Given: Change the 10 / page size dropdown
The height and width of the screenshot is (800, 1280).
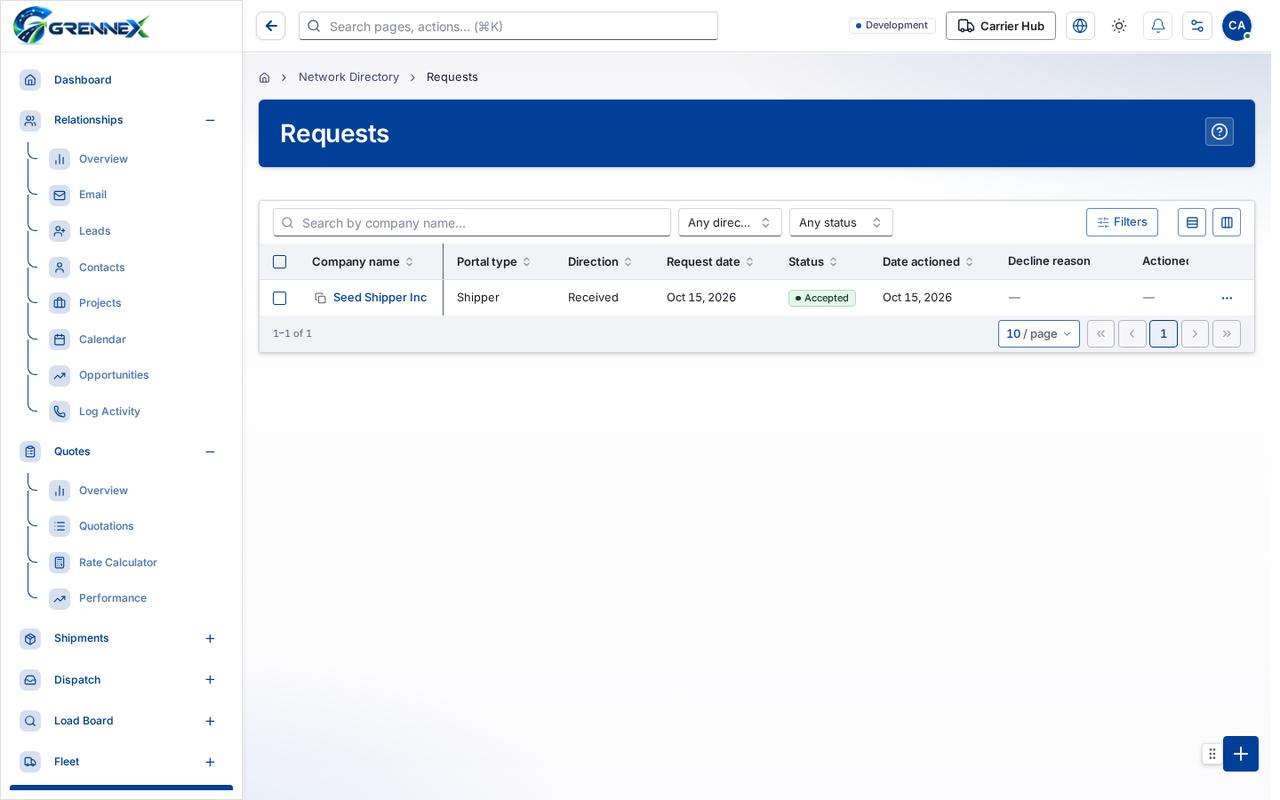Looking at the screenshot, I should [1039, 334].
